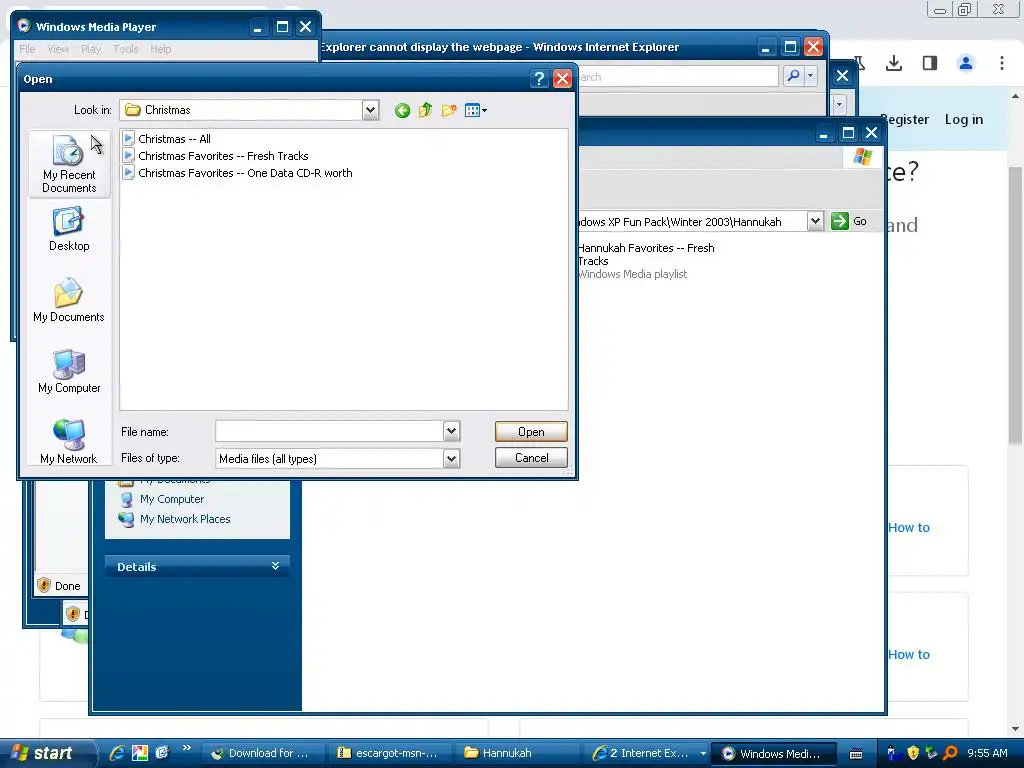Open the Tools menu in Windows Media Player
1024x768 pixels.
[125, 49]
